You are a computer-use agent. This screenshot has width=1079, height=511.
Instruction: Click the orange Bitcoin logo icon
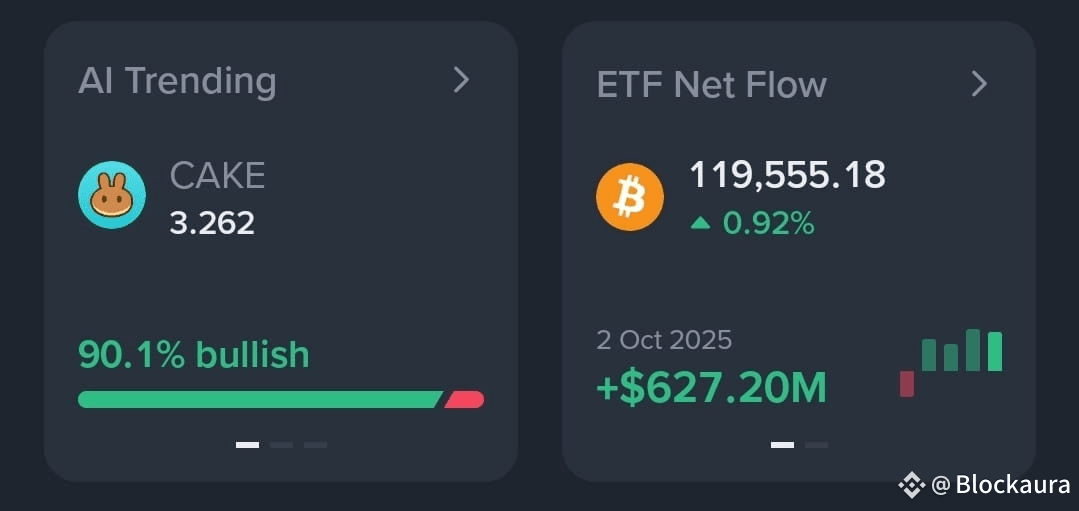[x=630, y=197]
